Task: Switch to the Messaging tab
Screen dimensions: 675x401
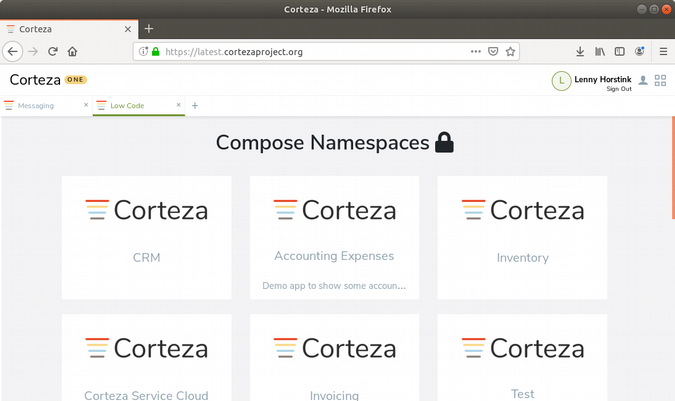Action: coord(36,105)
